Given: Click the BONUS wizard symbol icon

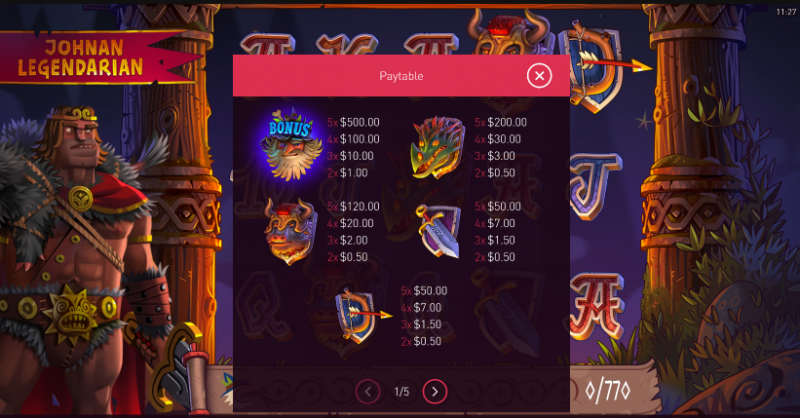Looking at the screenshot, I should click(x=291, y=144).
